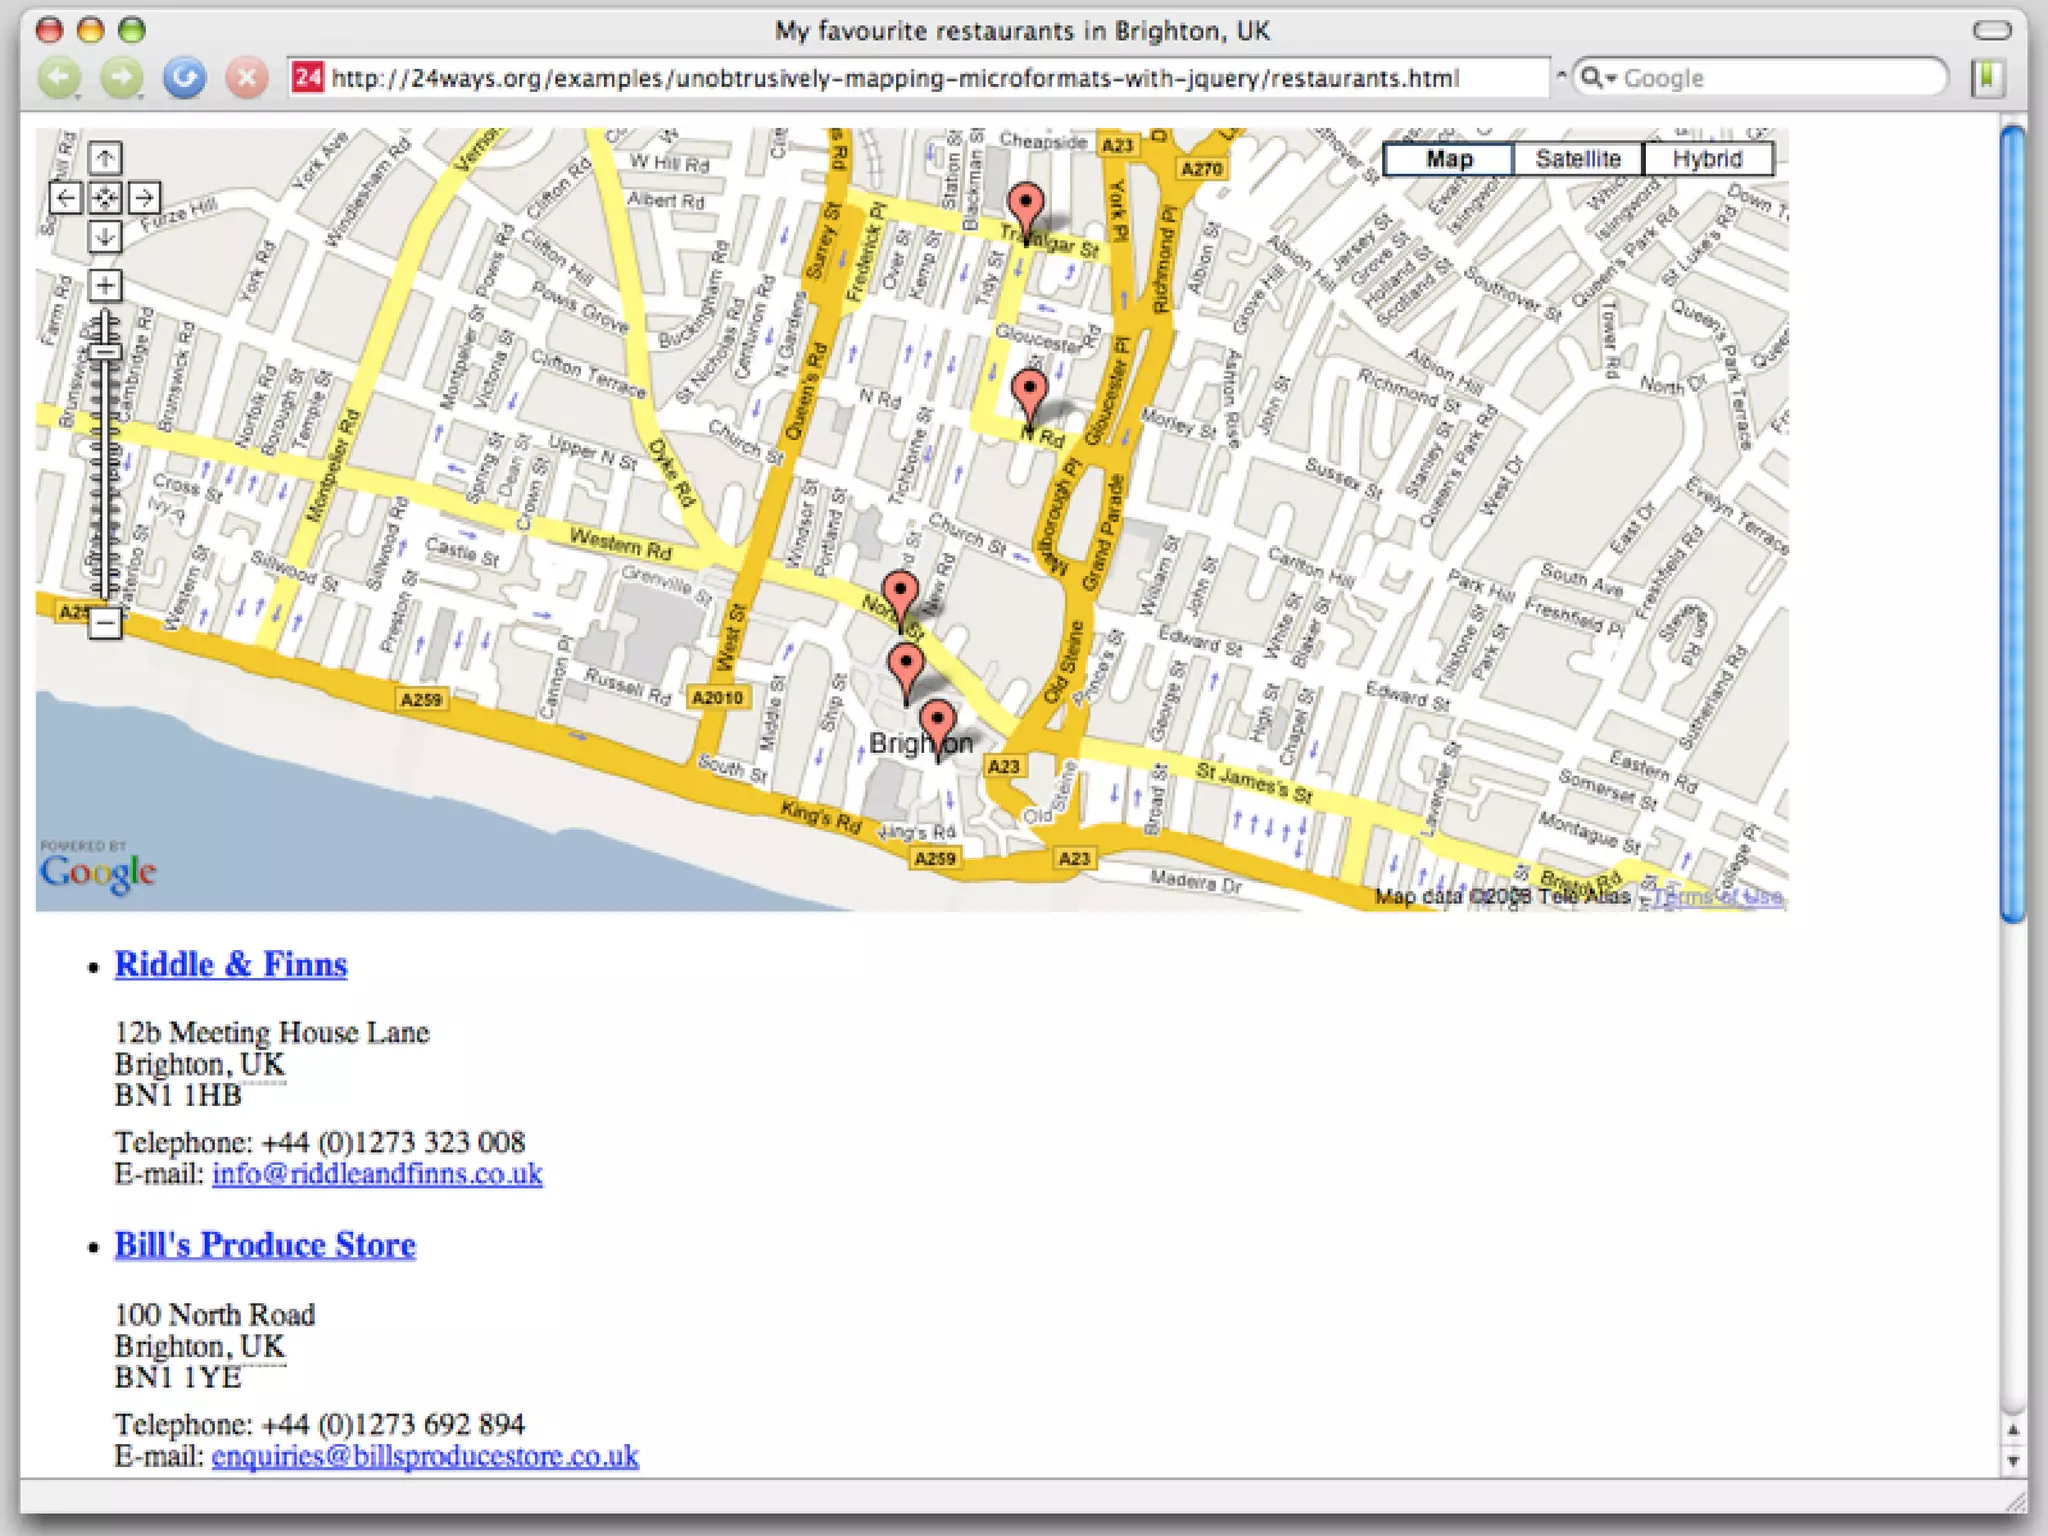Pan the map down with arrow control
Screen dimensions: 2048x1536
coord(105,236)
